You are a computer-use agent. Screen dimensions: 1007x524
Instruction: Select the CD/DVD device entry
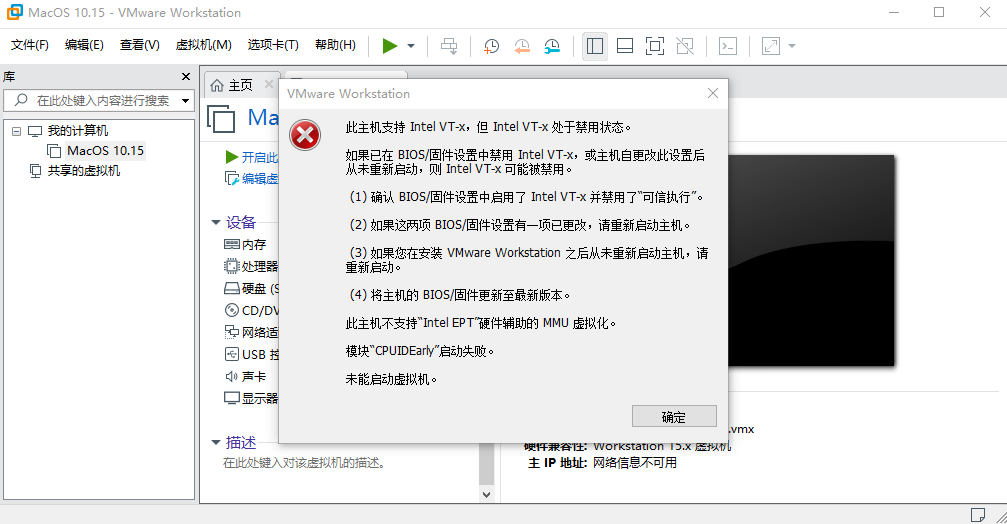point(251,310)
